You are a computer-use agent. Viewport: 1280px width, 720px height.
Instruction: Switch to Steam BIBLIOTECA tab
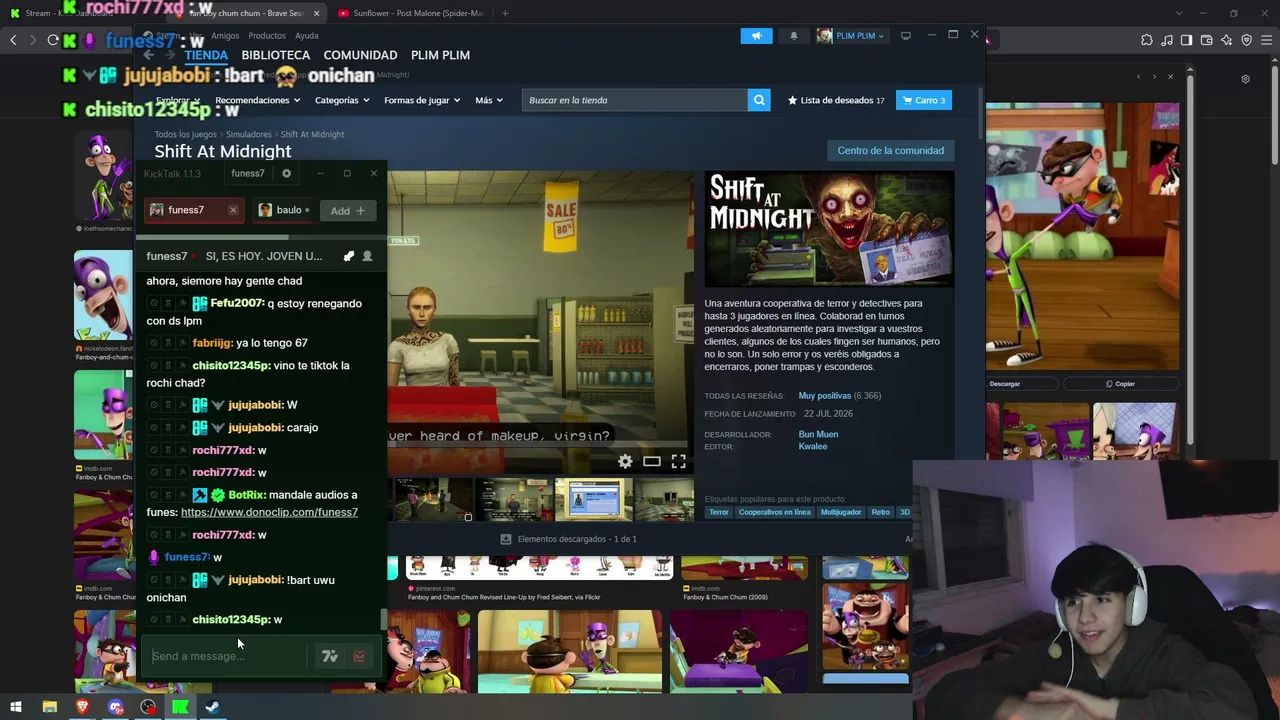pyautogui.click(x=276, y=55)
